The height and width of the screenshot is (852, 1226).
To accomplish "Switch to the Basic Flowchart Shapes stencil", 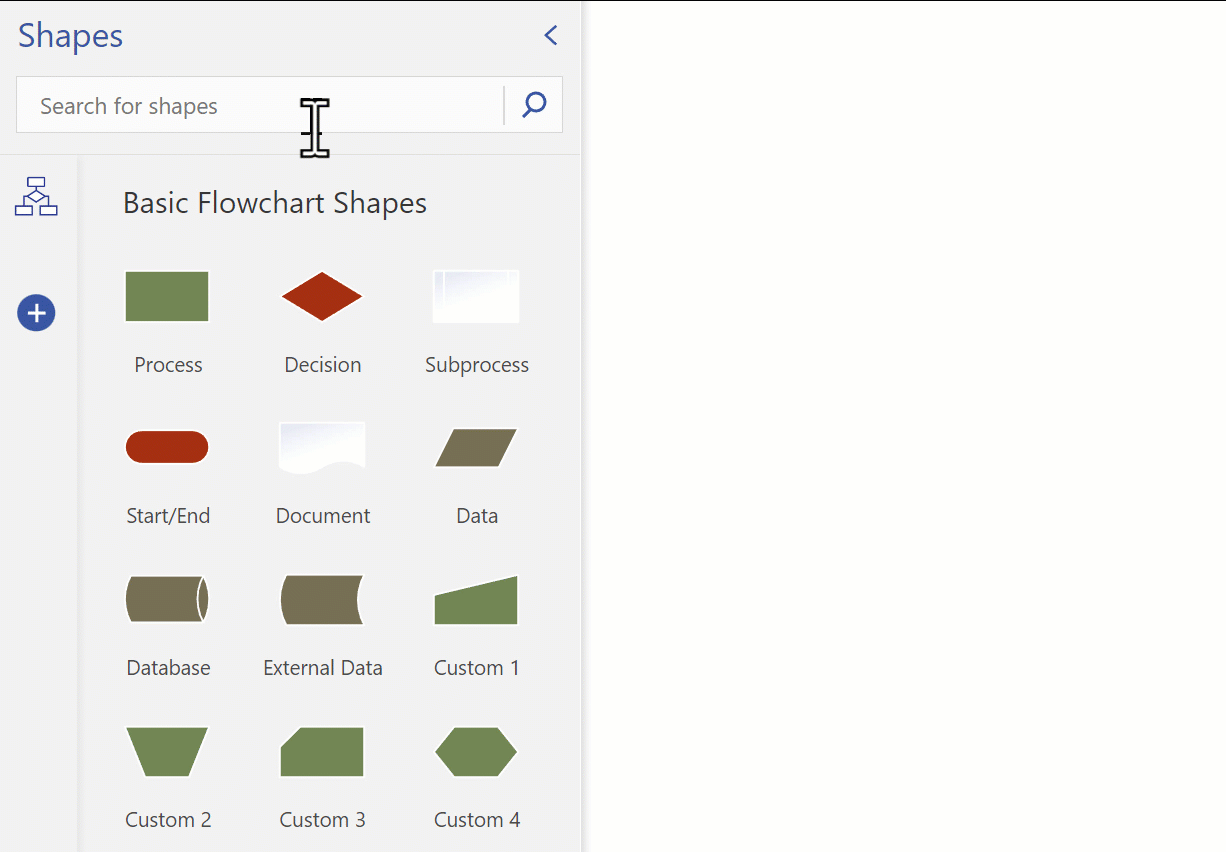I will point(36,197).
